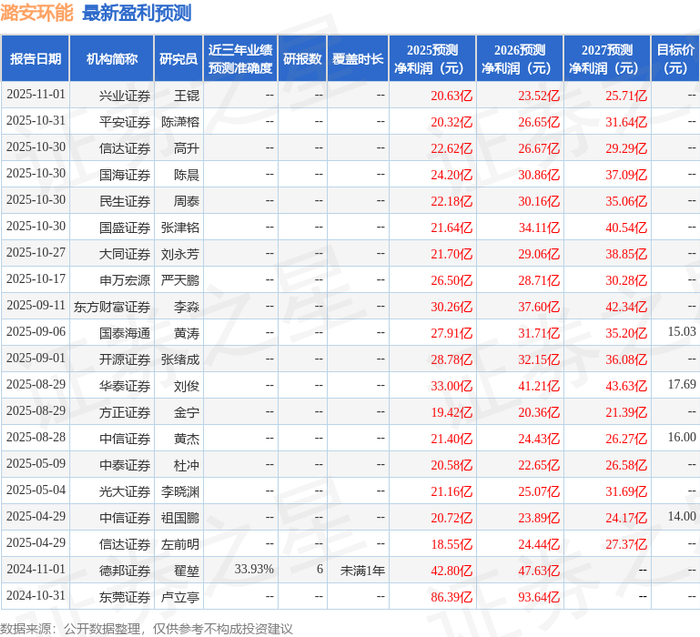Select the date cell 2025-10-27
The image size is (700, 637).
36,253
